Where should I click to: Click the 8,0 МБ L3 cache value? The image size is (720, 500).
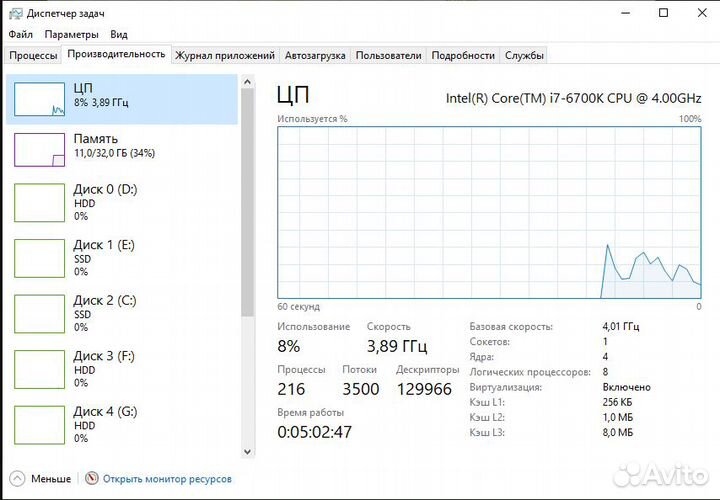click(618, 433)
